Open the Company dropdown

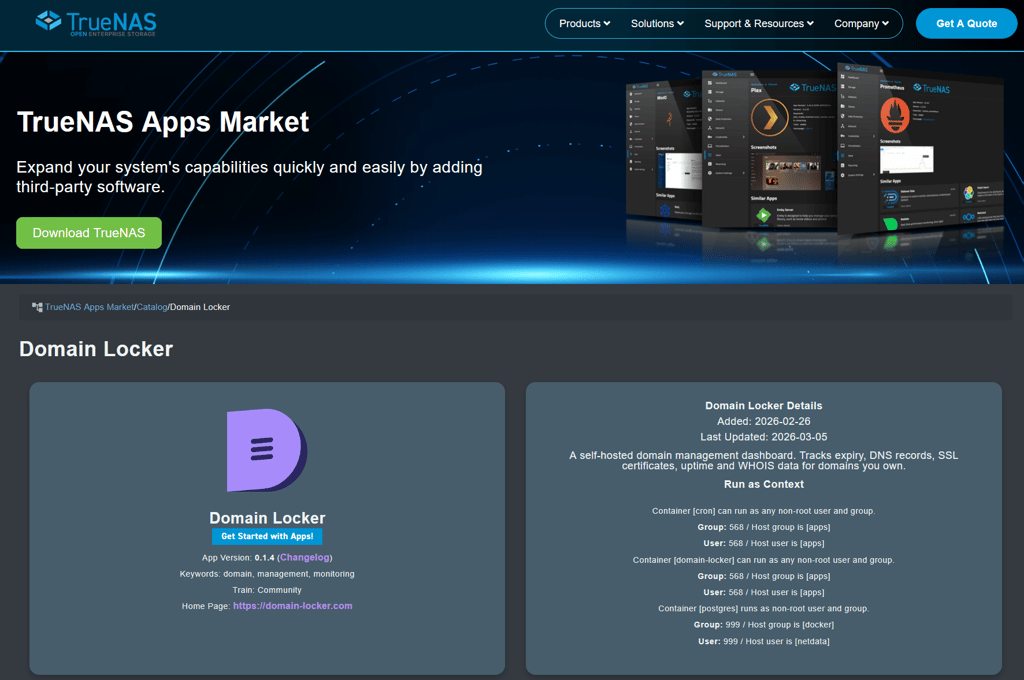coord(860,23)
